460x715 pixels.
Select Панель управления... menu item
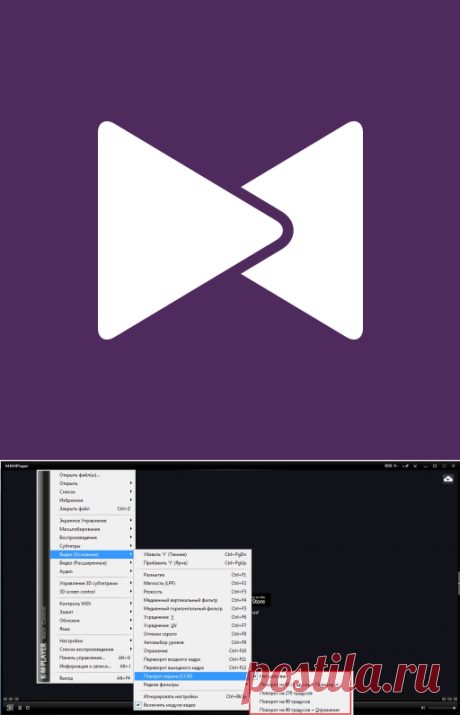93,658
